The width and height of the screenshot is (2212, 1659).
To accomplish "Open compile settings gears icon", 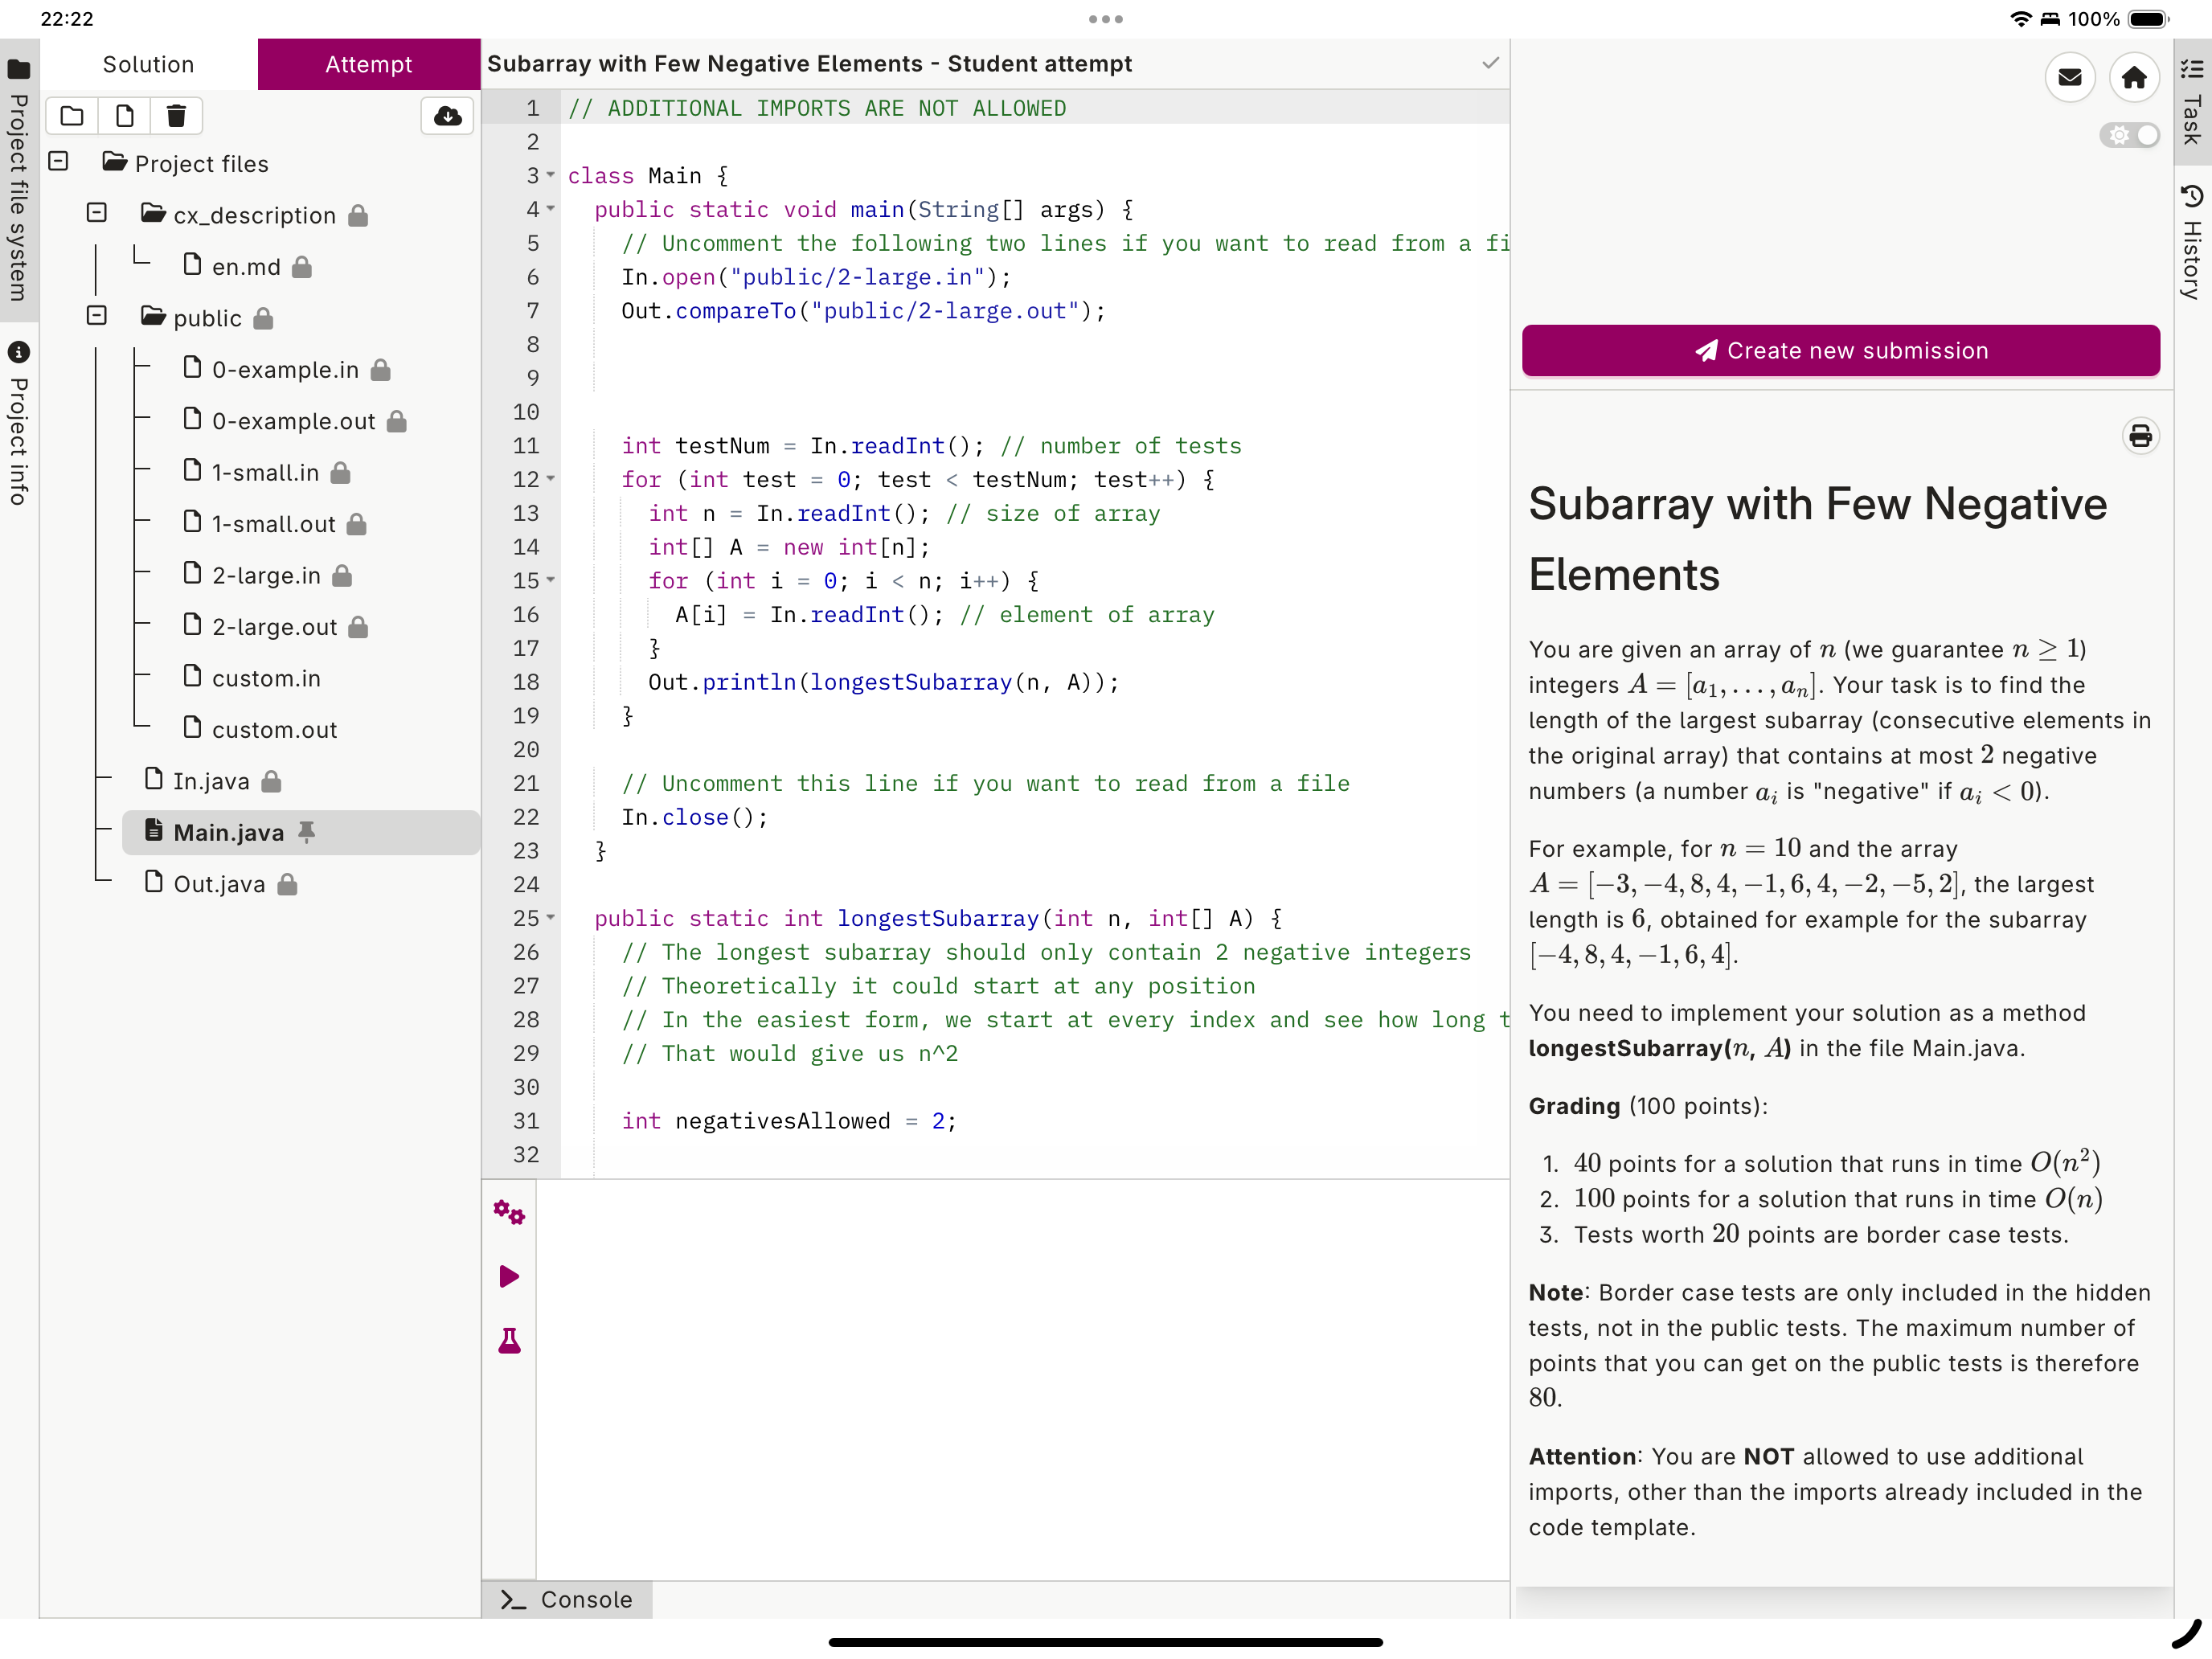I will pyautogui.click(x=509, y=1213).
